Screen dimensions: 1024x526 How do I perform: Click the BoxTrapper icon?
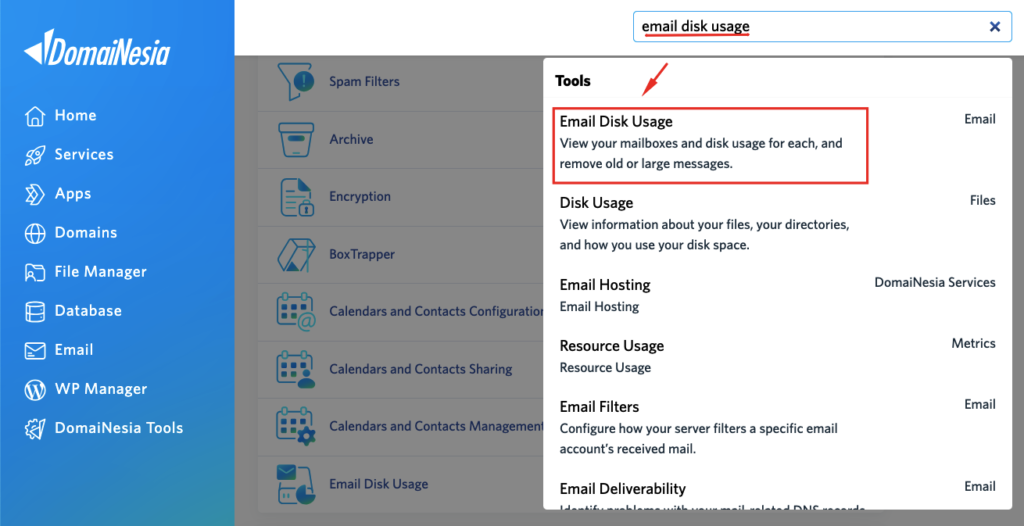[x=296, y=254]
